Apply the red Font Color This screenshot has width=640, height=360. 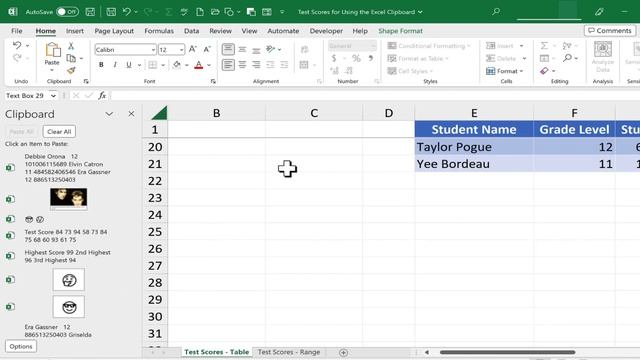pyautogui.click(x=199, y=64)
